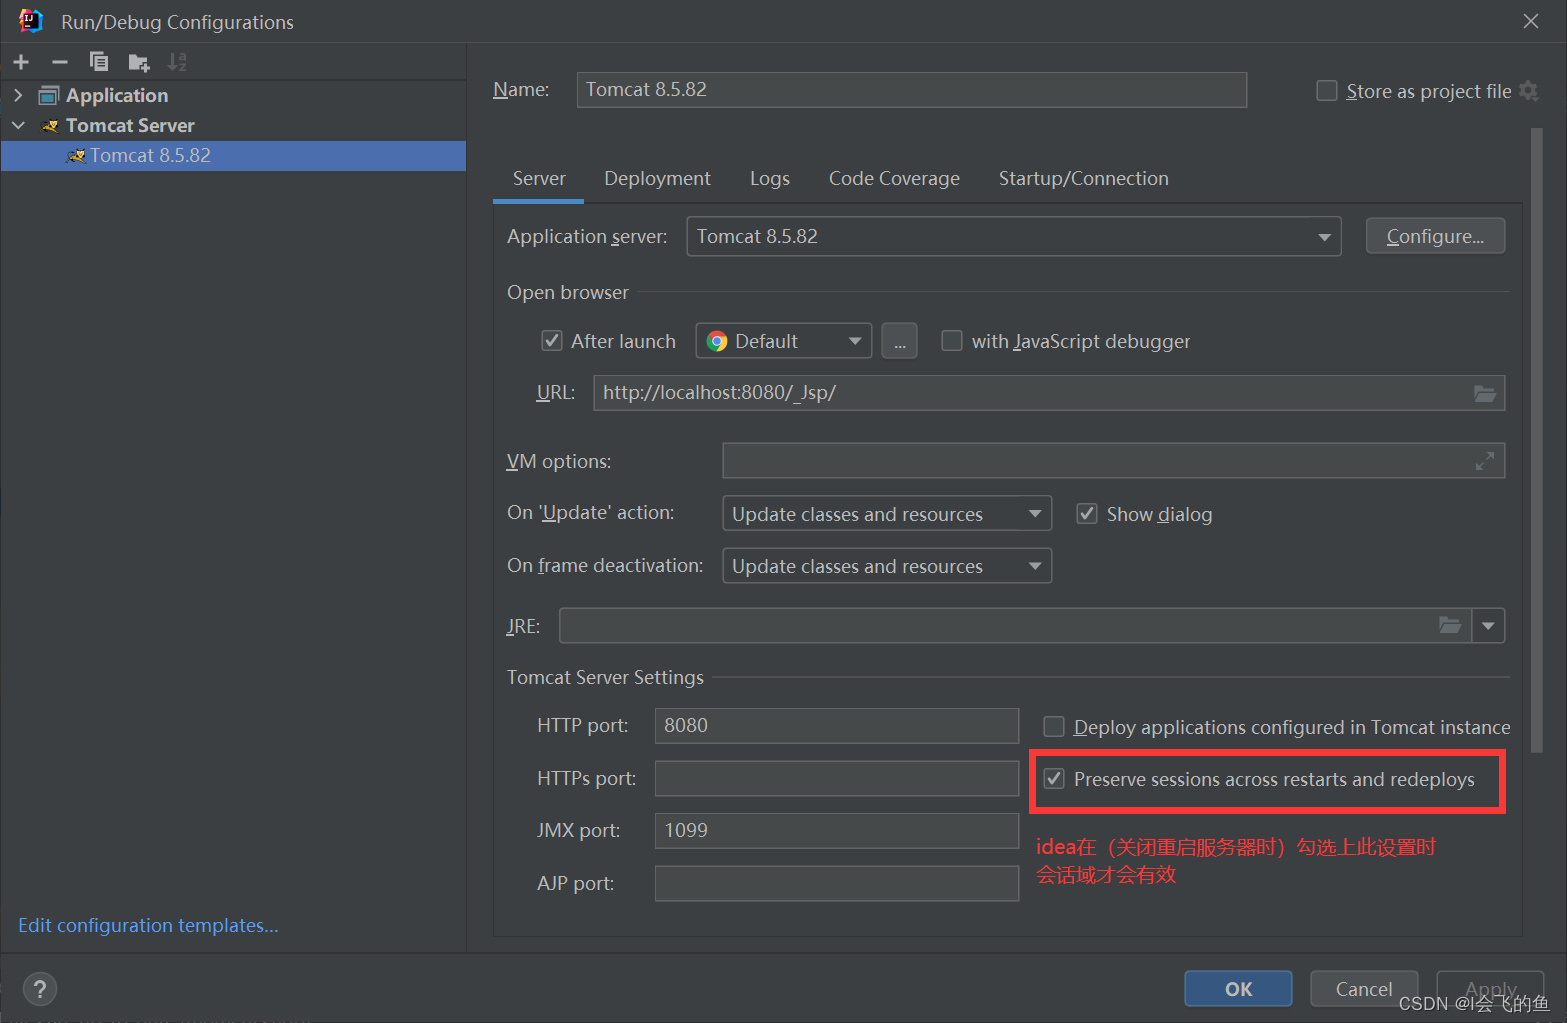Screen dimensions: 1567x1023
Task: Click the Apply button
Action: coord(1490,989)
